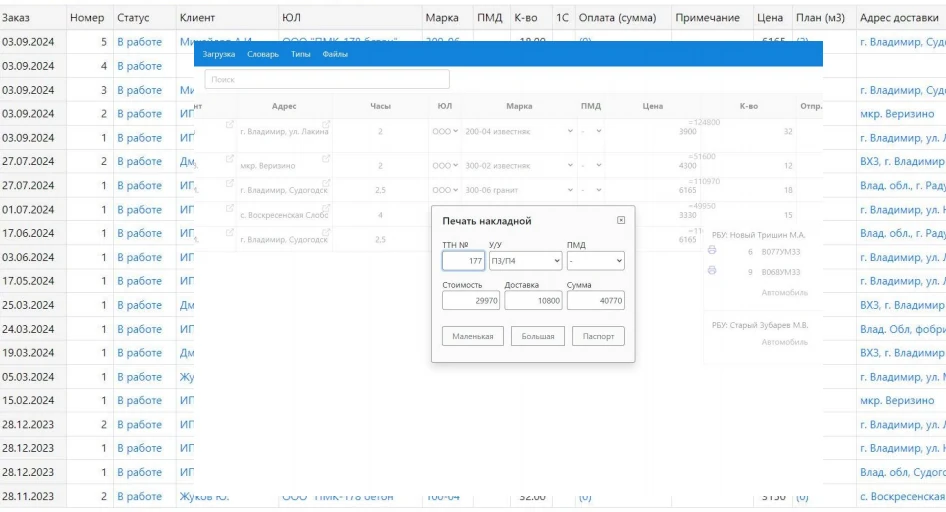Open the Словарь menu tab
This screenshot has width=946, height=512.
tap(263, 54)
